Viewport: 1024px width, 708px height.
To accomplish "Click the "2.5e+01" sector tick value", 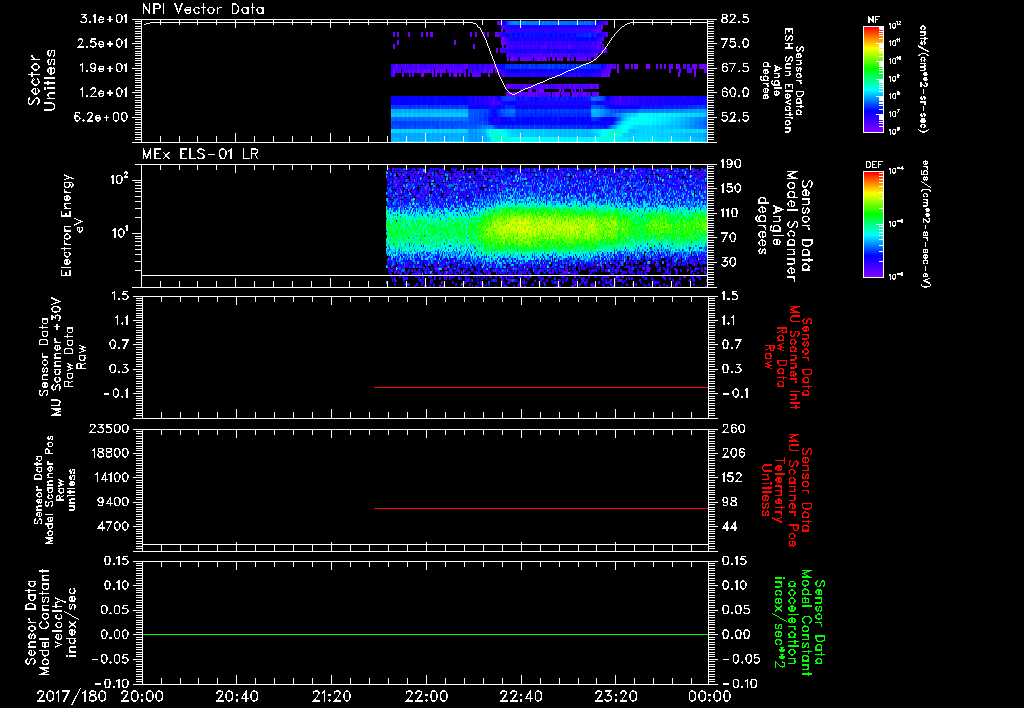I will (104, 43).
